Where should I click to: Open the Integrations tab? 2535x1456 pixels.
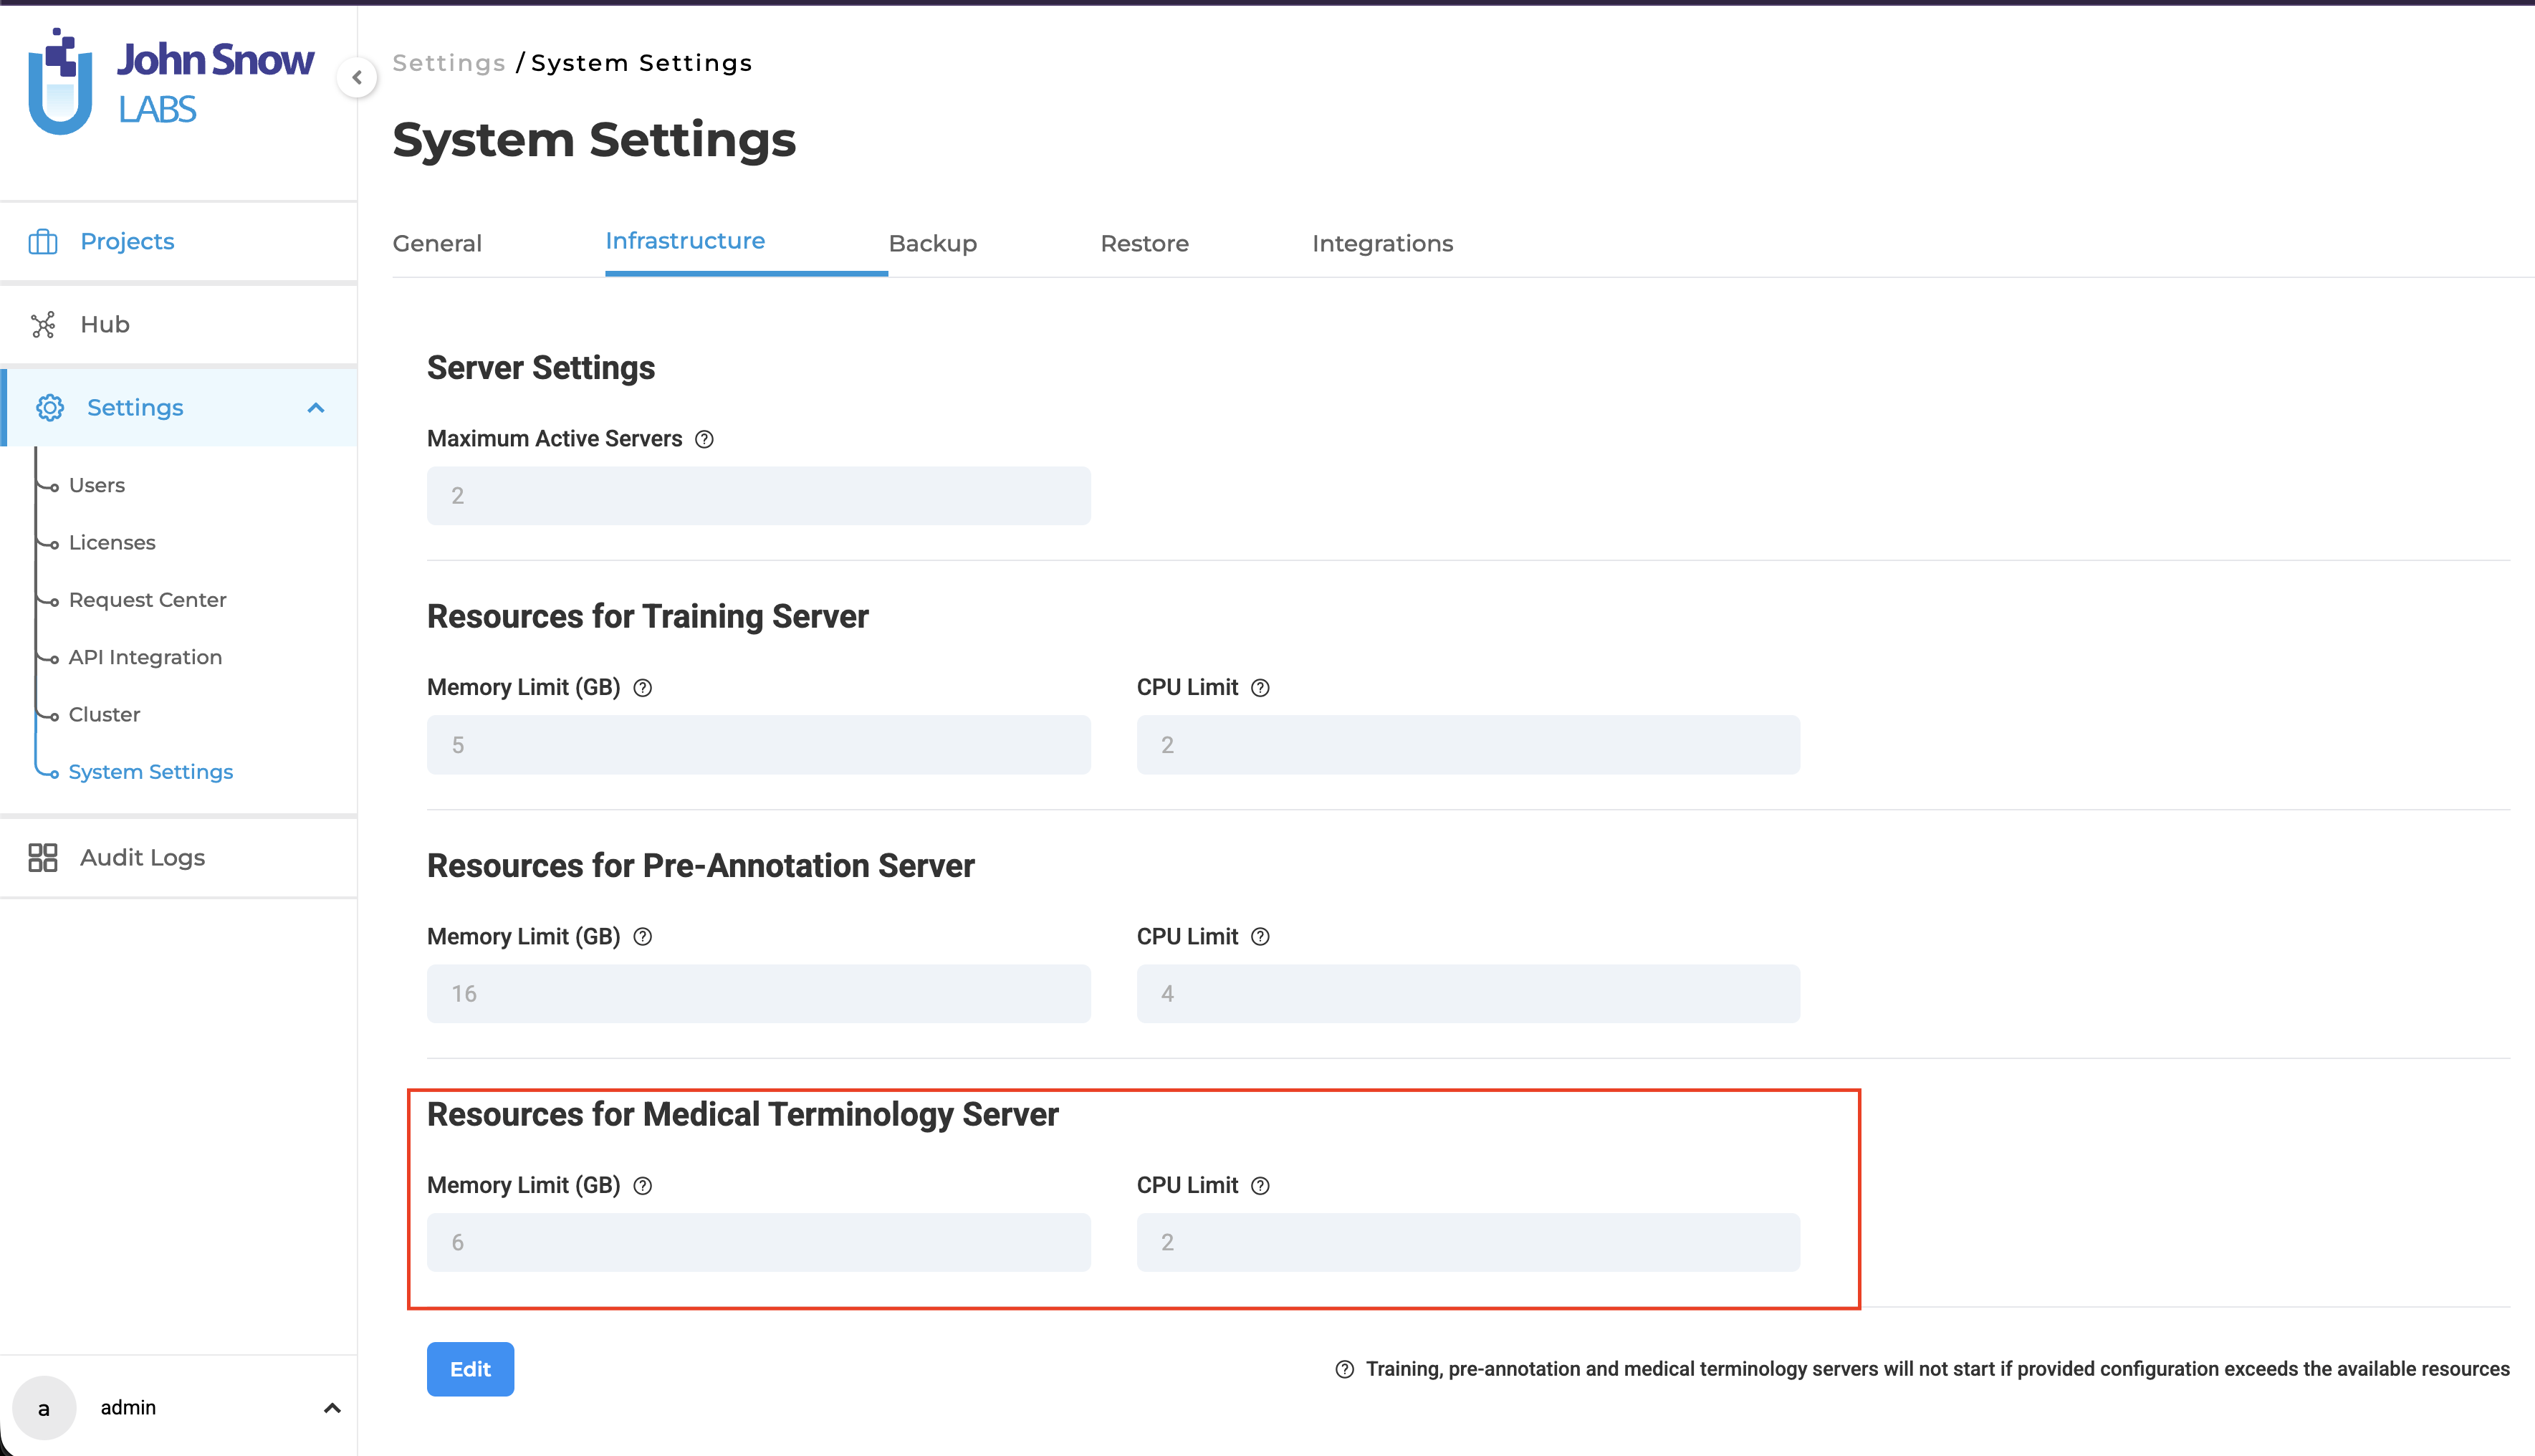[1383, 243]
